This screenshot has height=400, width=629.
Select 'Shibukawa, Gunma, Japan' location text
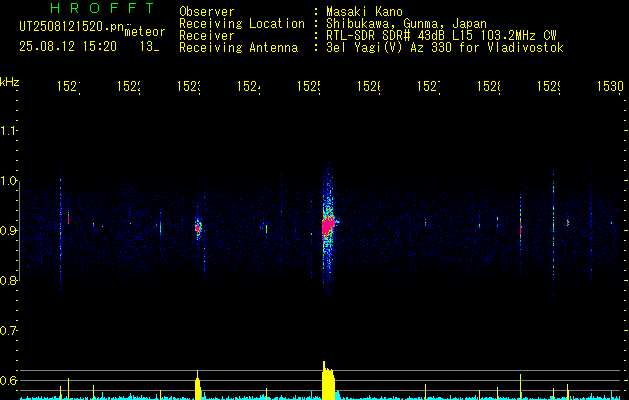406,24
